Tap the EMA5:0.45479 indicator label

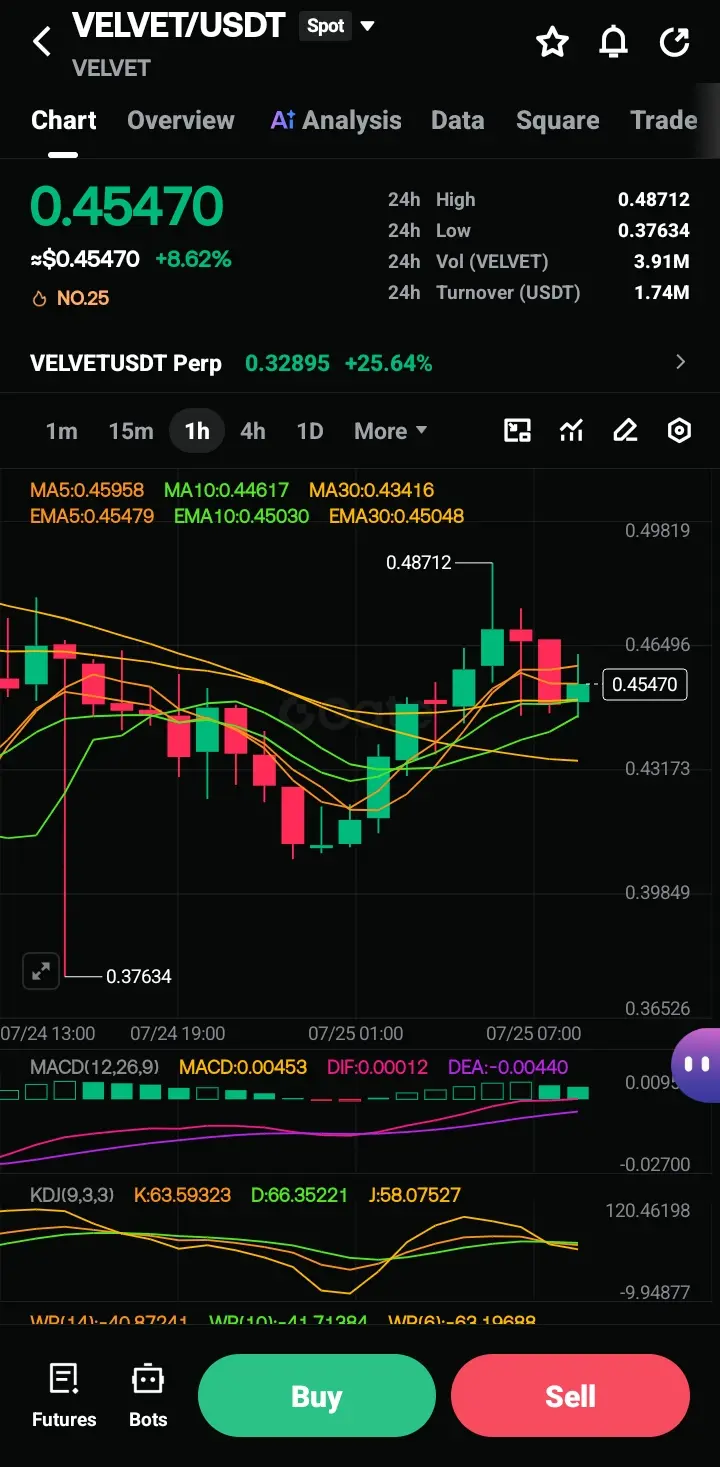pos(92,516)
